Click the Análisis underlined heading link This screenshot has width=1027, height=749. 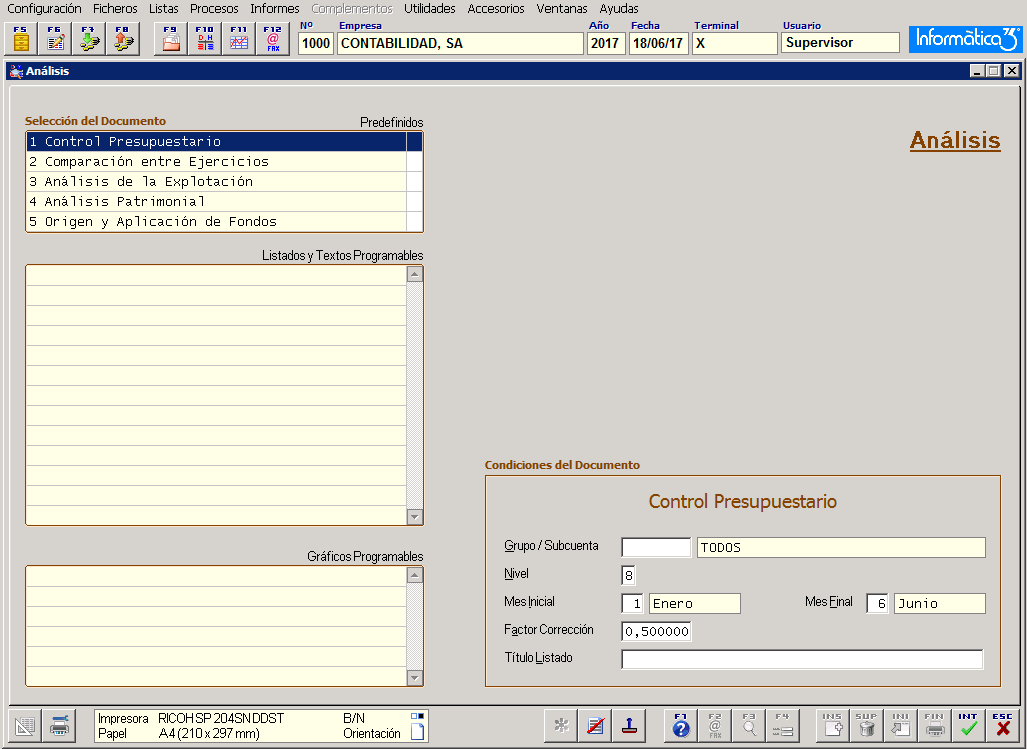tap(955, 140)
